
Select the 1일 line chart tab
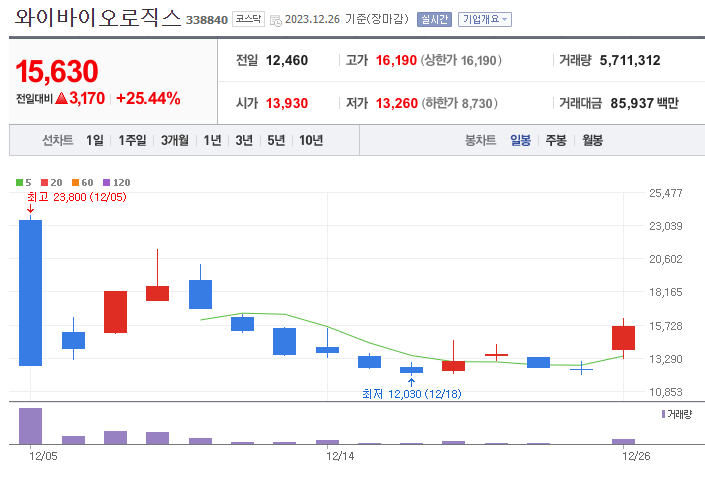coord(94,140)
